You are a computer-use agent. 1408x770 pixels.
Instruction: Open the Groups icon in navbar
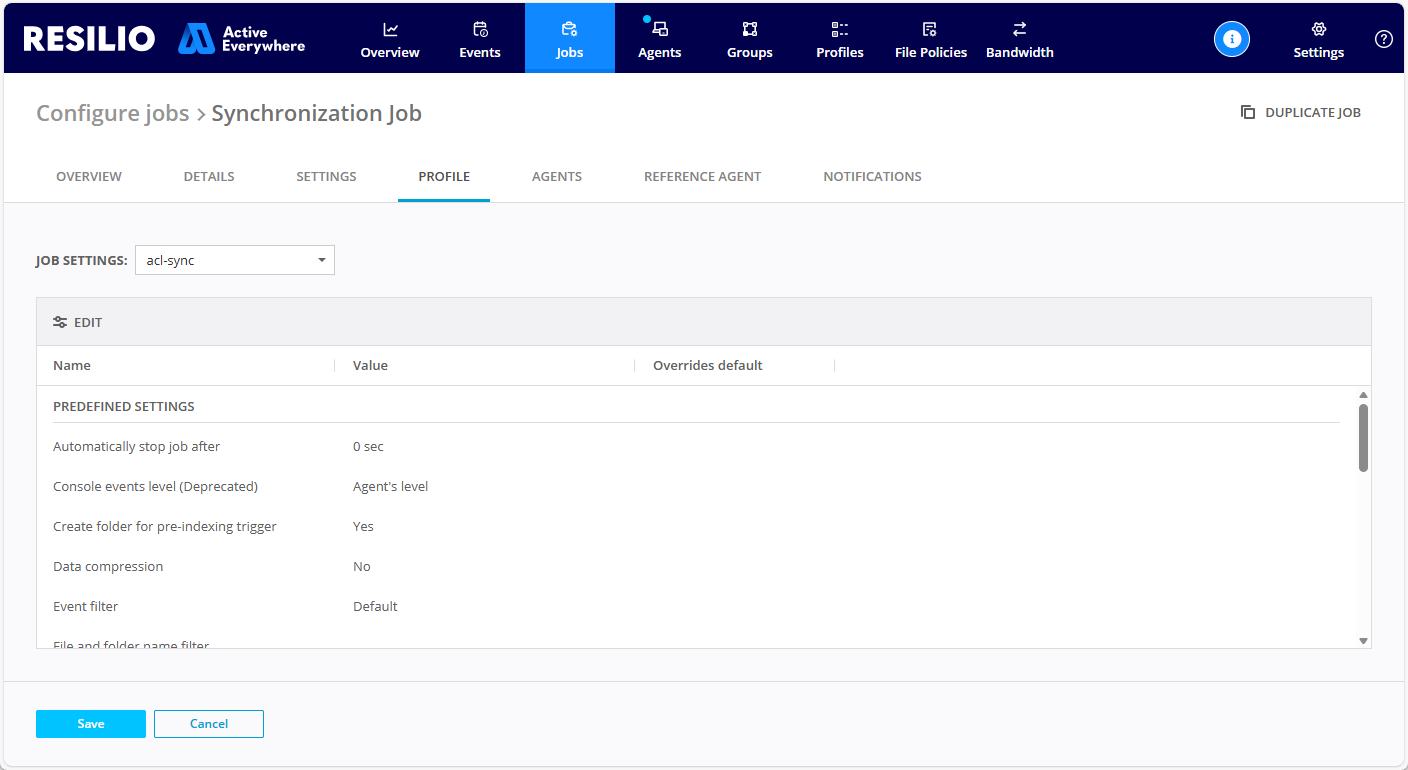coord(750,30)
